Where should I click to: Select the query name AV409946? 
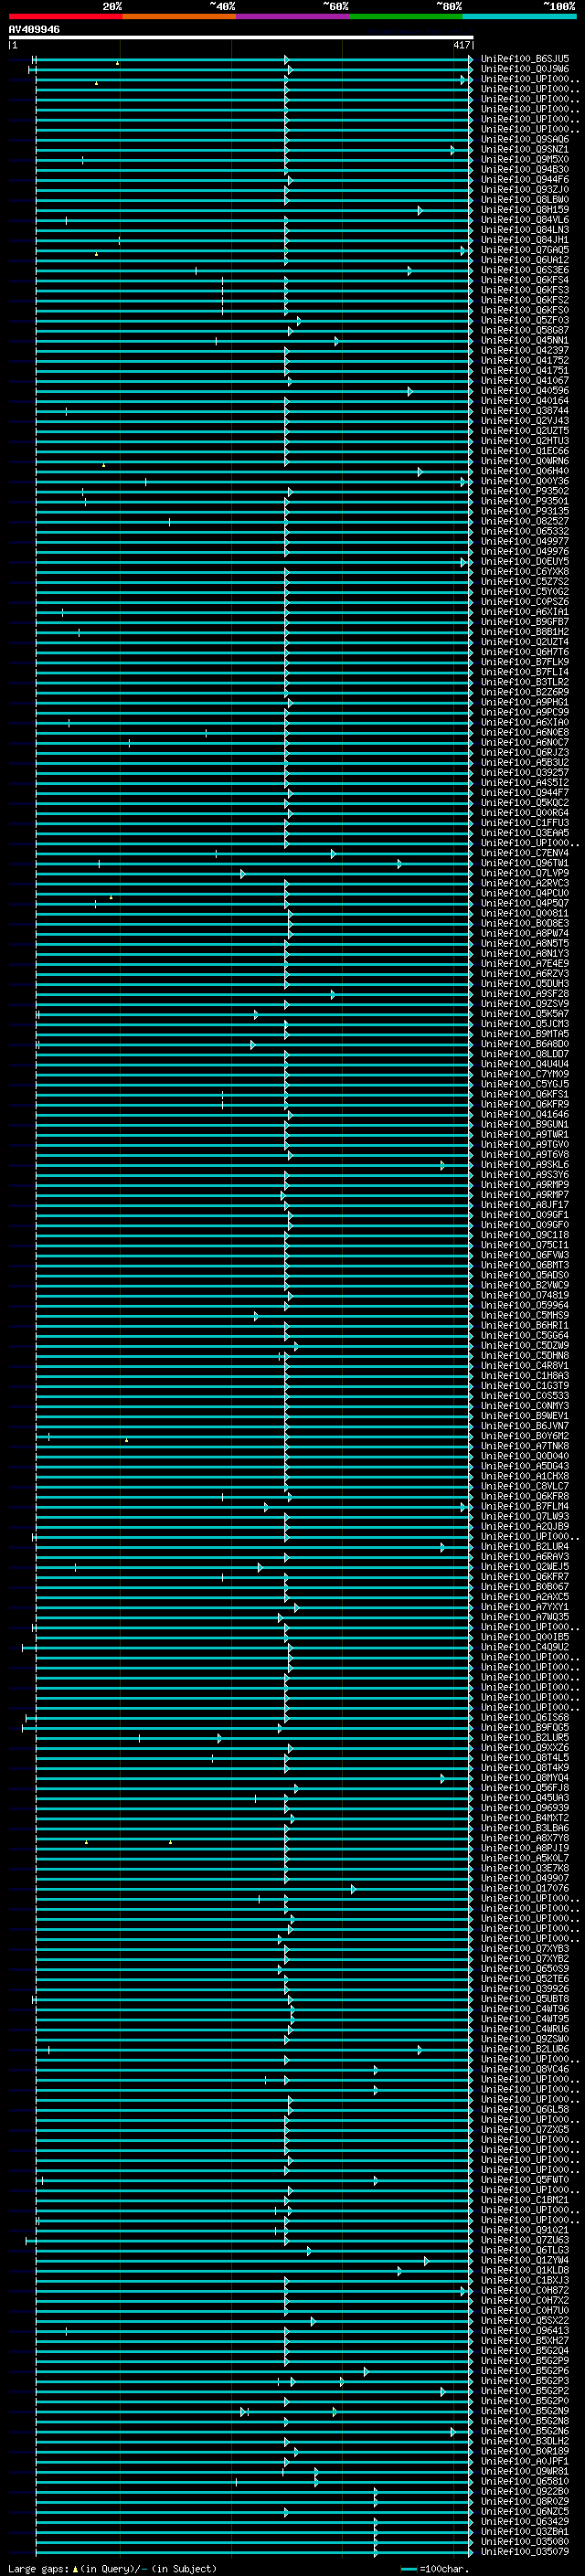[34, 29]
